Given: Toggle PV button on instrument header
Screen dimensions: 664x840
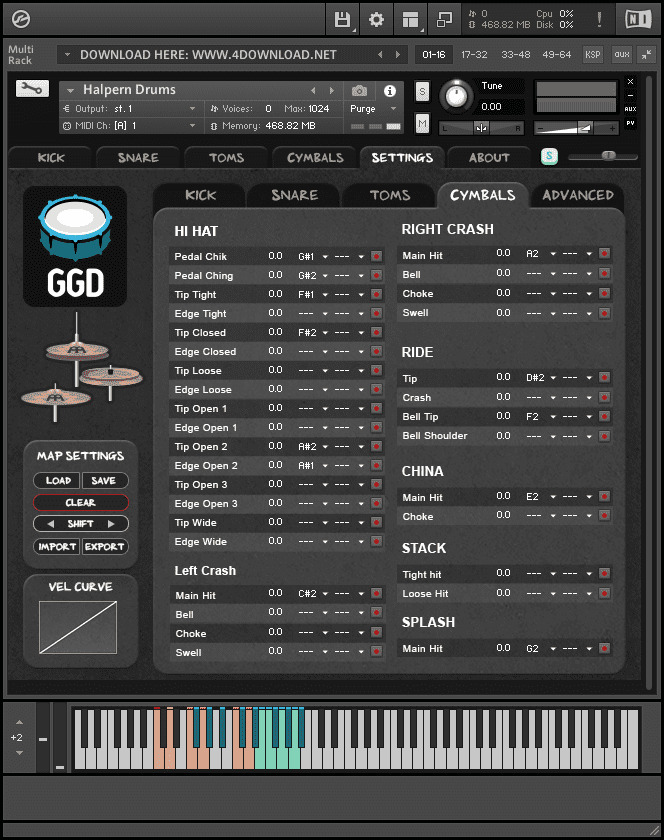Looking at the screenshot, I should pyautogui.click(x=630, y=123).
